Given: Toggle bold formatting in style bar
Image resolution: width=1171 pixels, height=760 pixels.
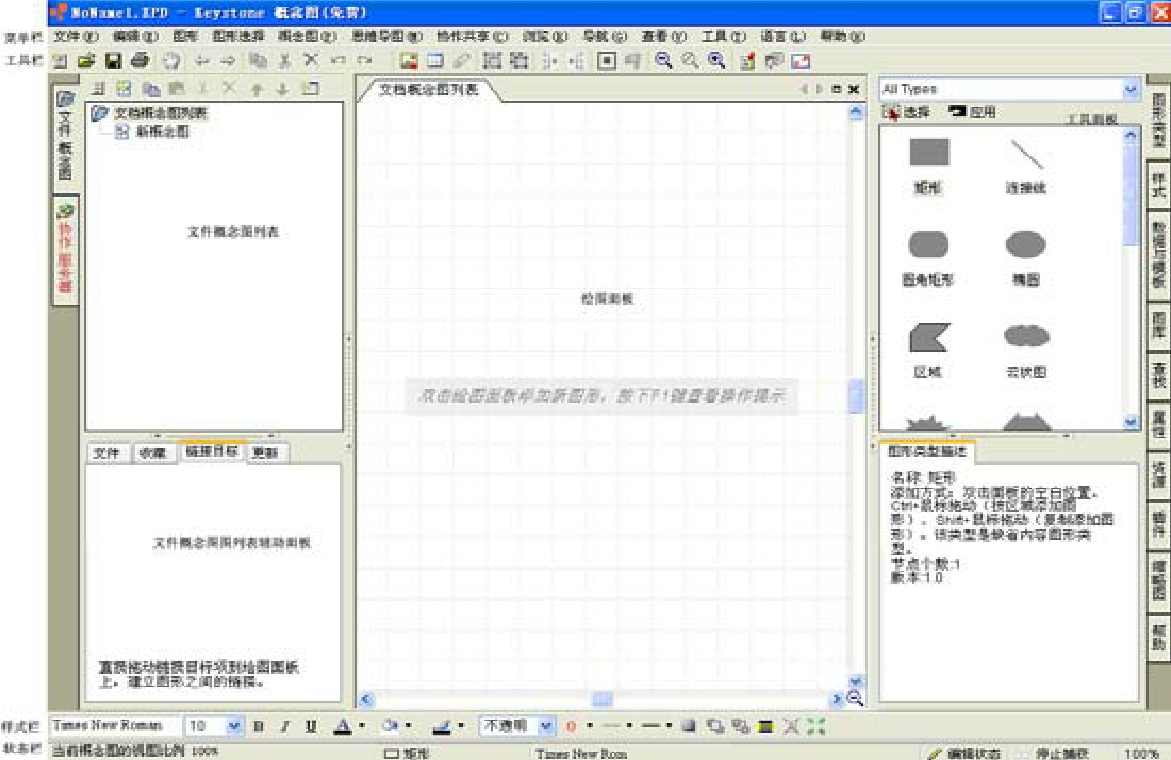Looking at the screenshot, I should [x=258, y=726].
